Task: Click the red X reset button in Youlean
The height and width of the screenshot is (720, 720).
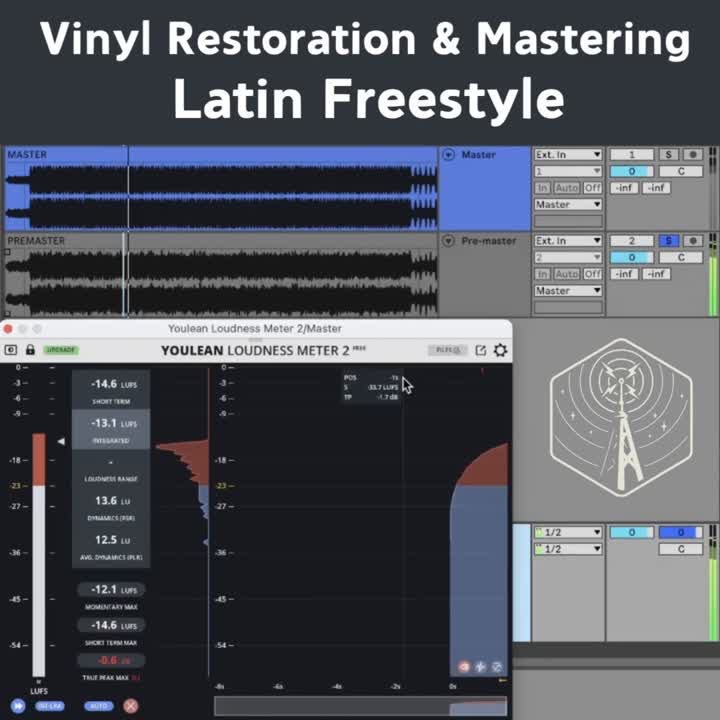Action: point(130,705)
